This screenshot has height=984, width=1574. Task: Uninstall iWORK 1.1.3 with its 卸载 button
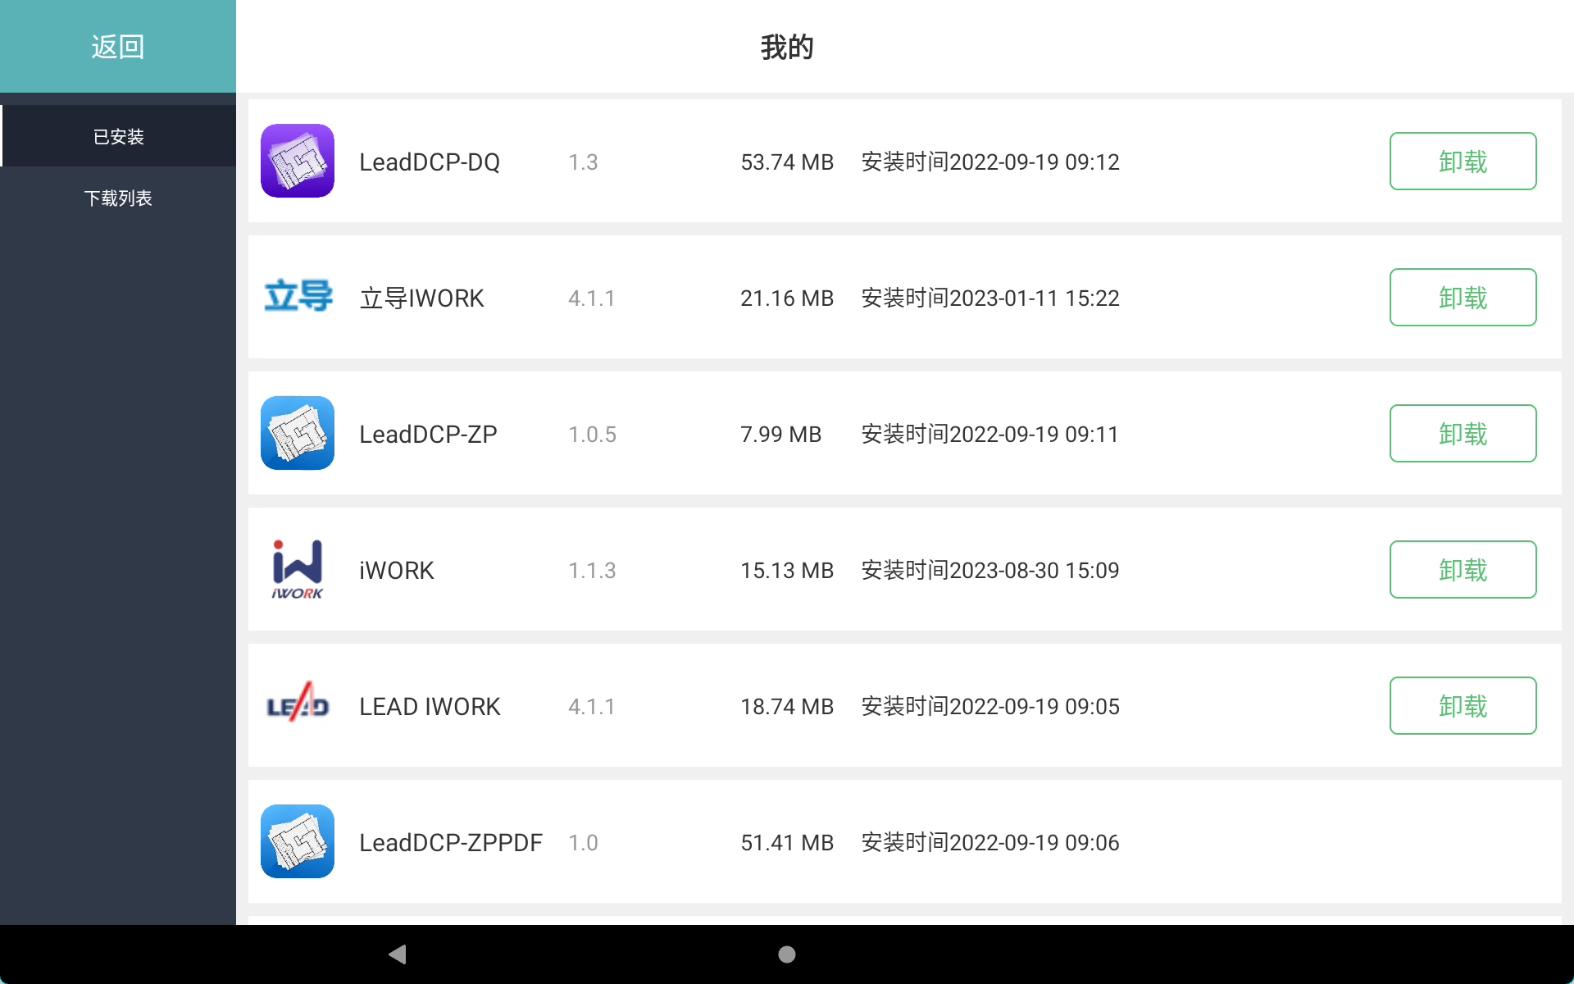[1463, 569]
